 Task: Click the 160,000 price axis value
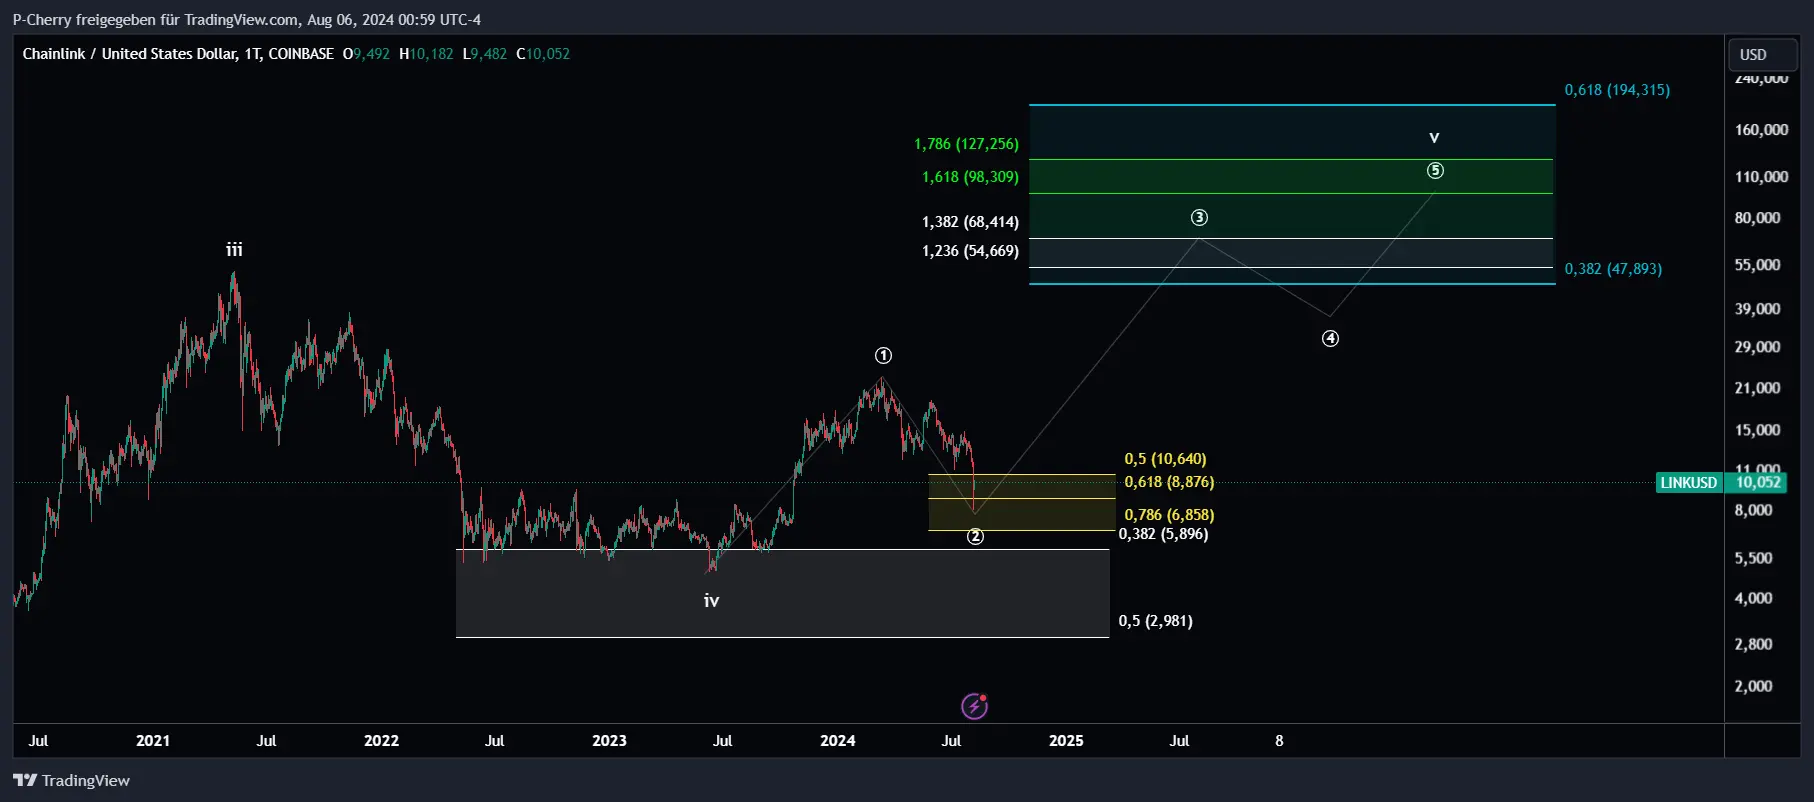(1761, 130)
